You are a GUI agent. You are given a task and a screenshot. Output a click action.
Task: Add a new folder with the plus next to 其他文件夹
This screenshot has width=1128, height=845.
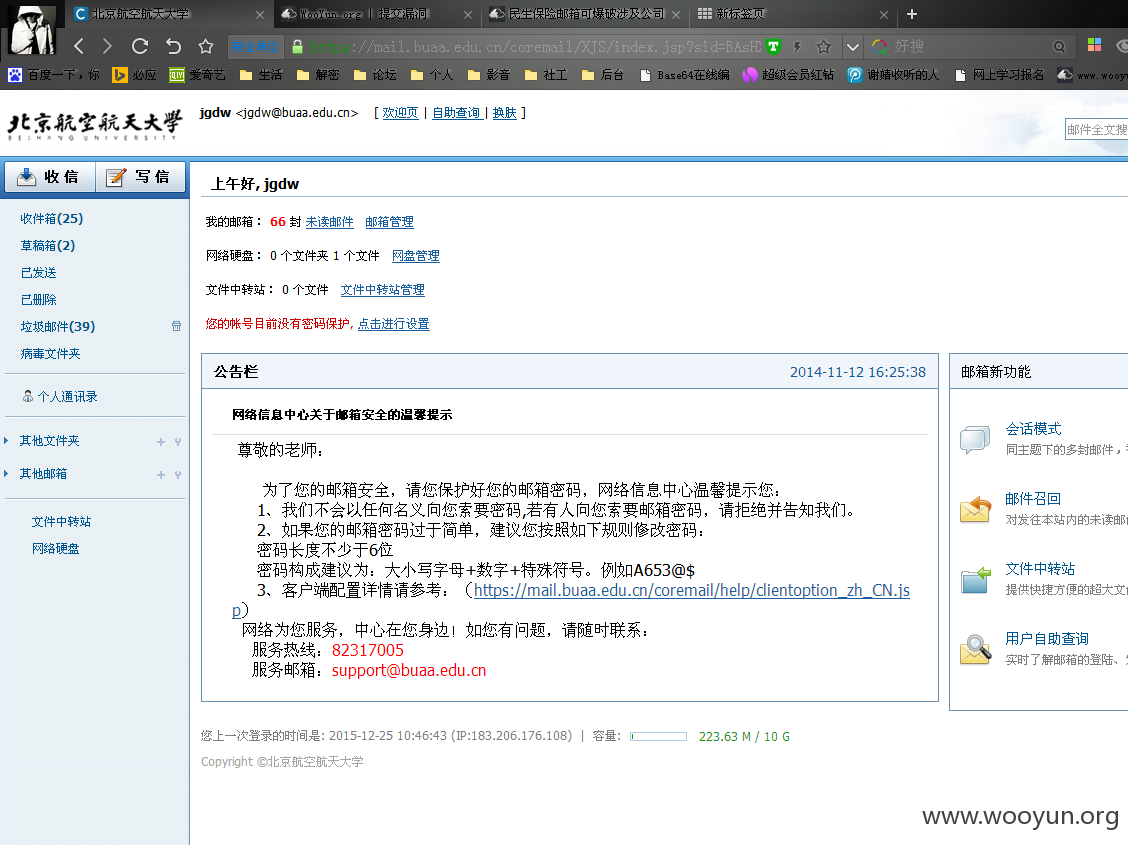point(161,442)
